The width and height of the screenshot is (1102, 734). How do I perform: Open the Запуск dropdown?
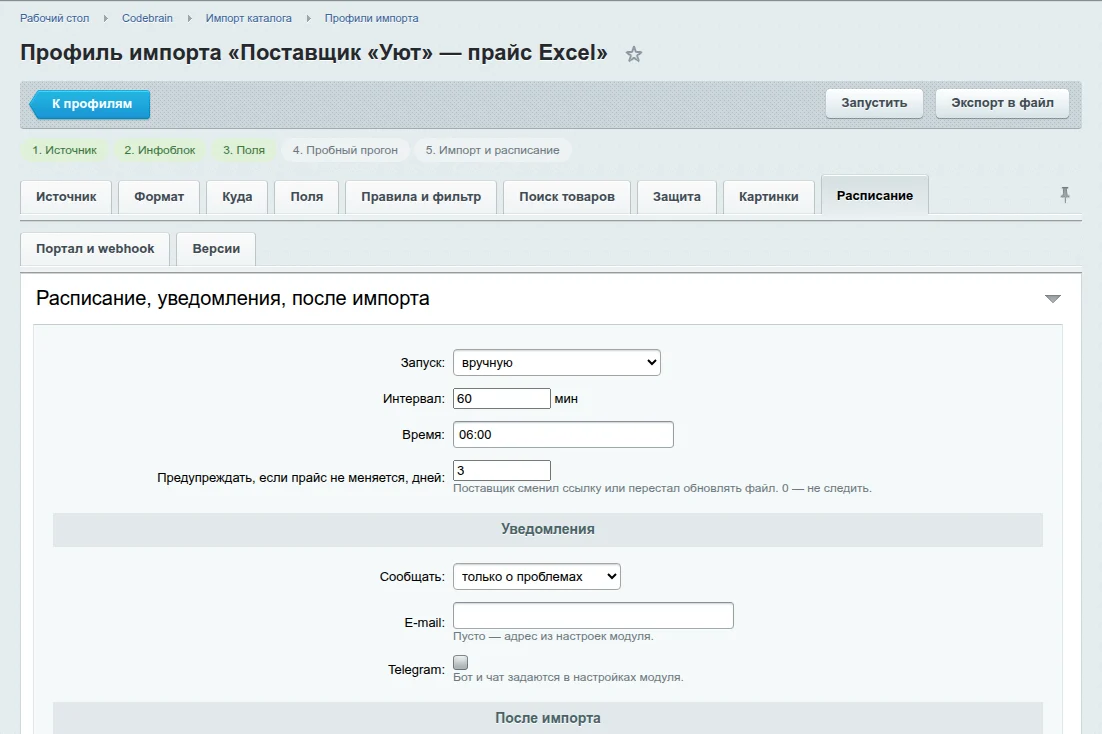tap(557, 363)
